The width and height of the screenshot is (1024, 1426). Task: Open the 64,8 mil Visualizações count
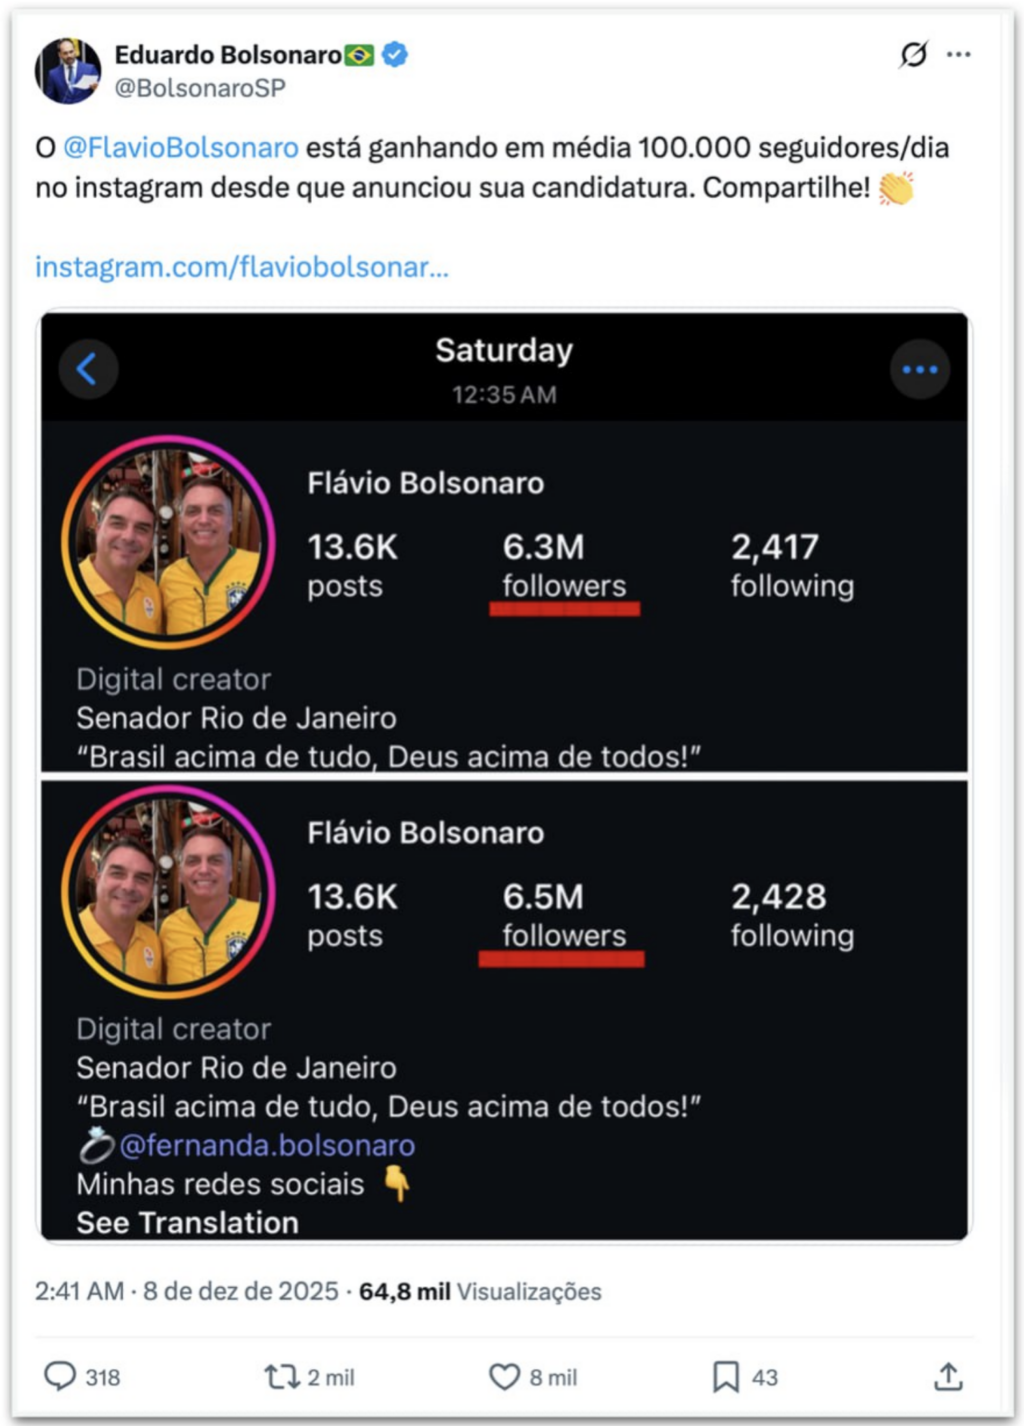480,1291
